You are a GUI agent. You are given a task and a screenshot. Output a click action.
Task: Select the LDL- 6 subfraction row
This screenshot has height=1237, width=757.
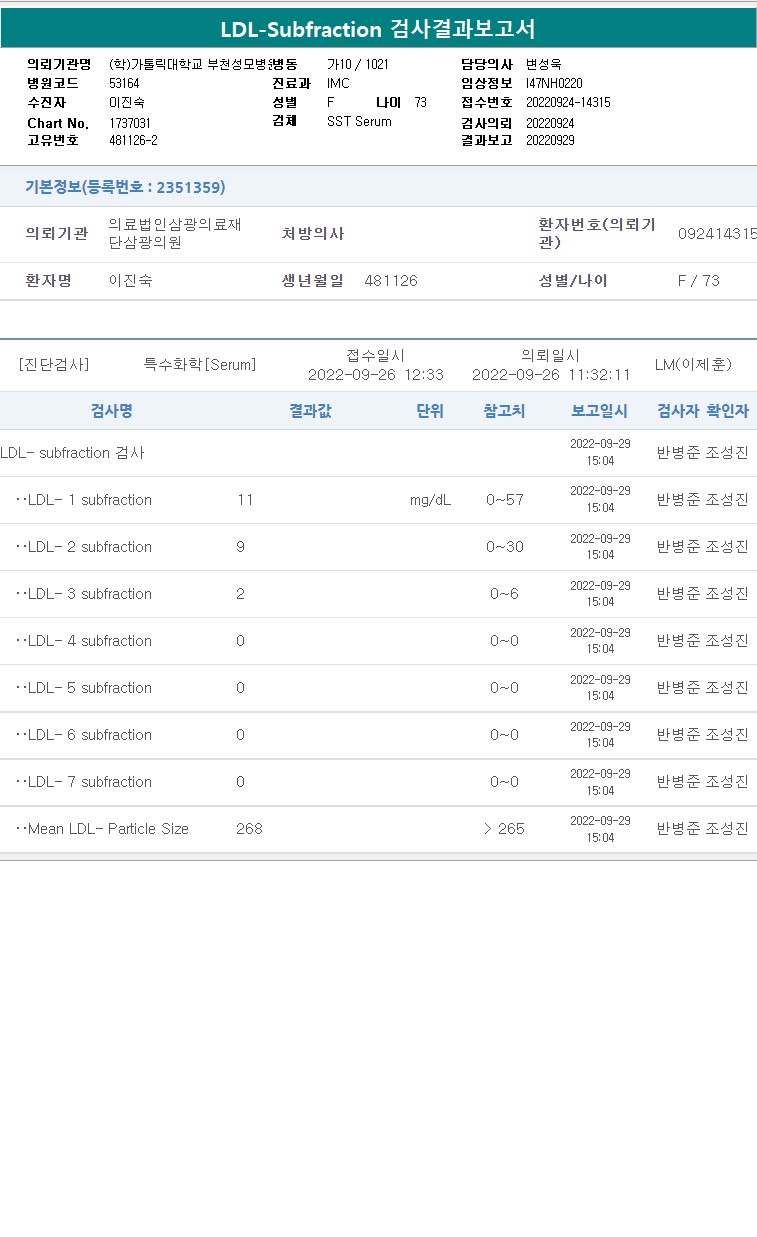(378, 735)
